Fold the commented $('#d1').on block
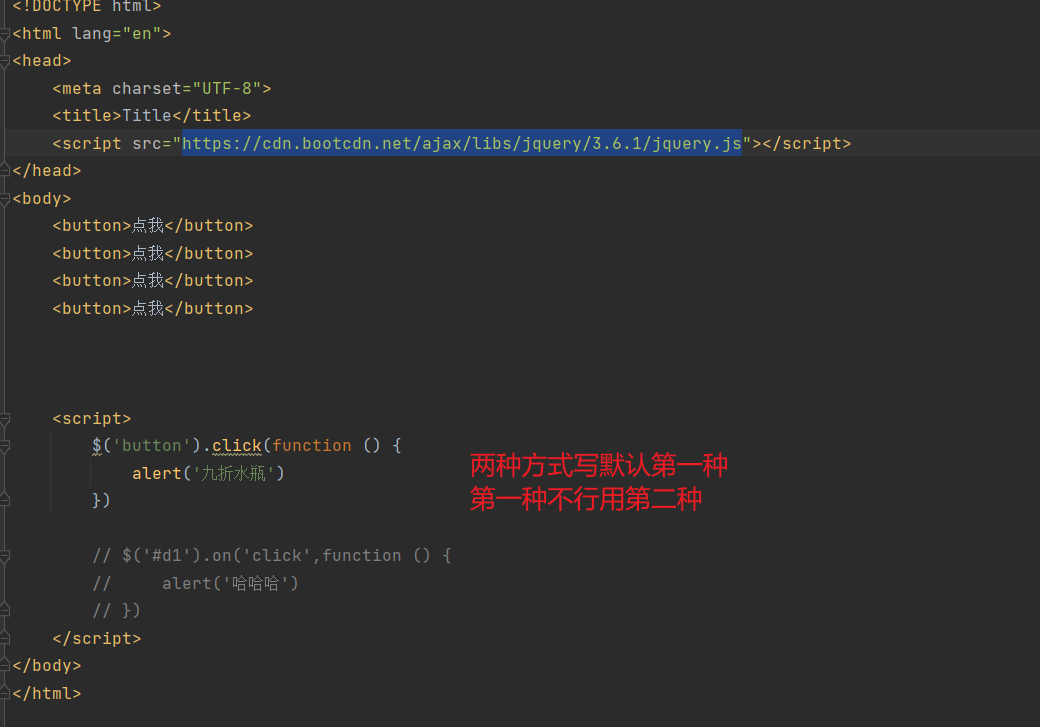The height and width of the screenshot is (727, 1040). [5, 557]
